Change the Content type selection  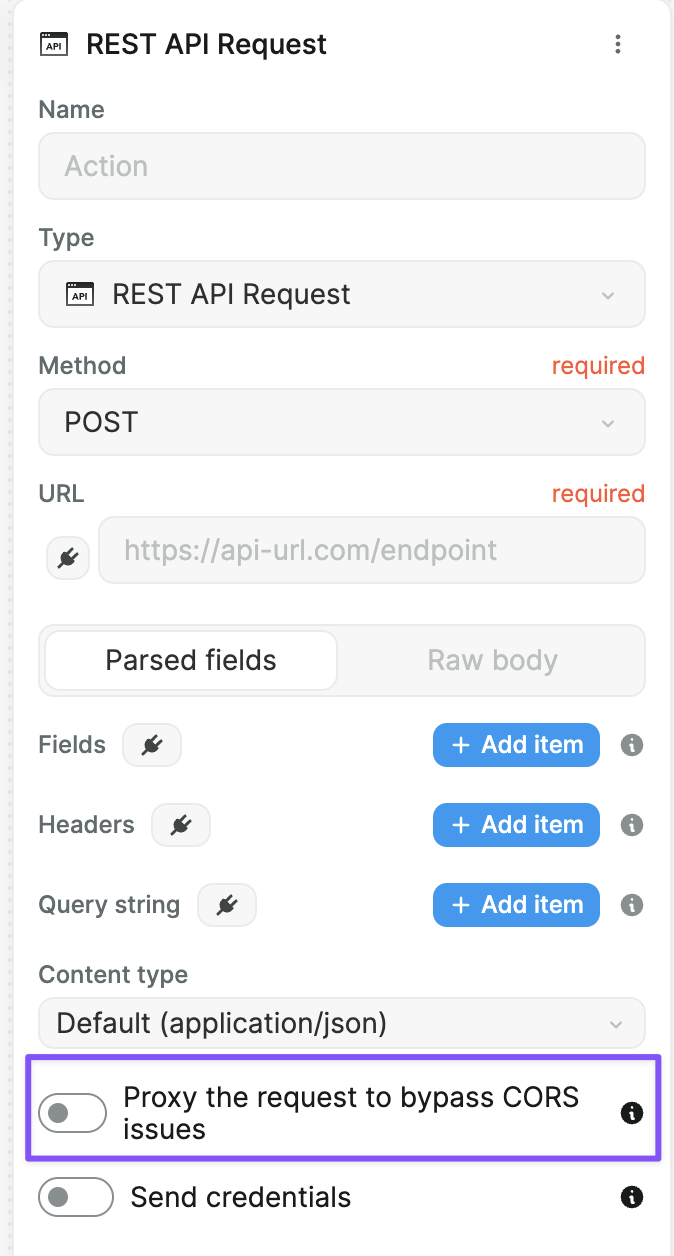[342, 1023]
